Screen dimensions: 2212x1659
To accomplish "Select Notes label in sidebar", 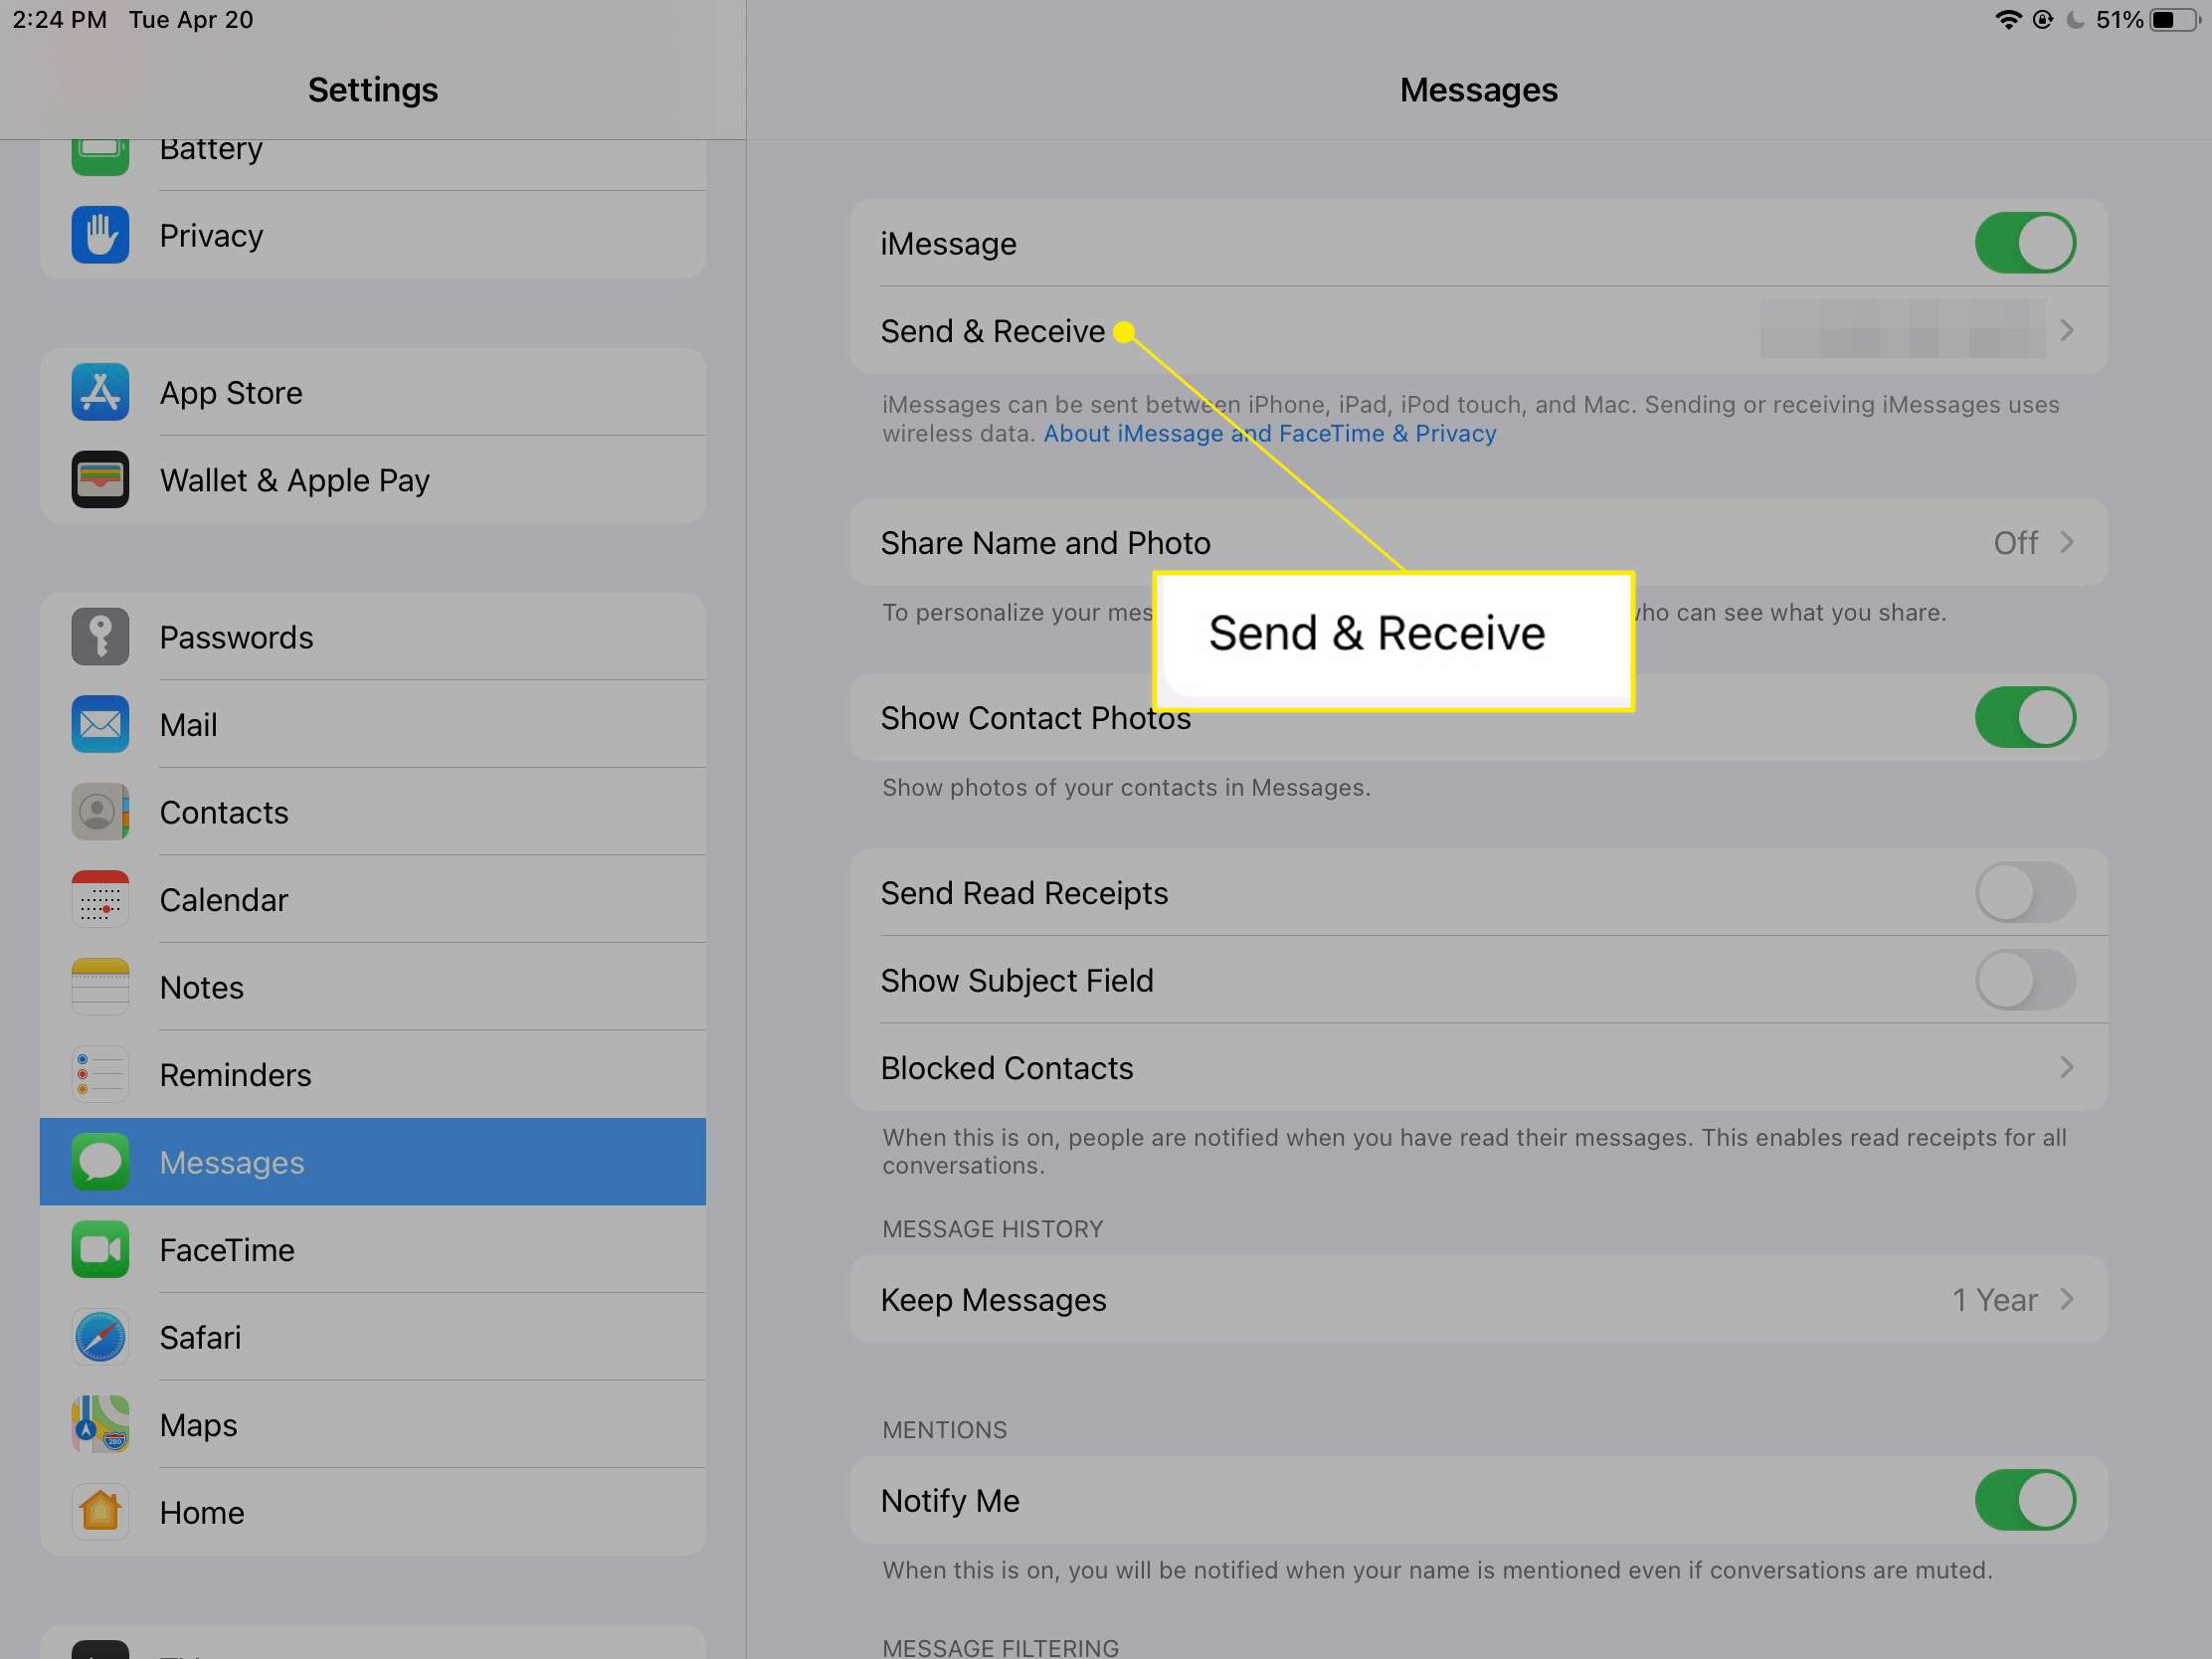I will pos(201,987).
